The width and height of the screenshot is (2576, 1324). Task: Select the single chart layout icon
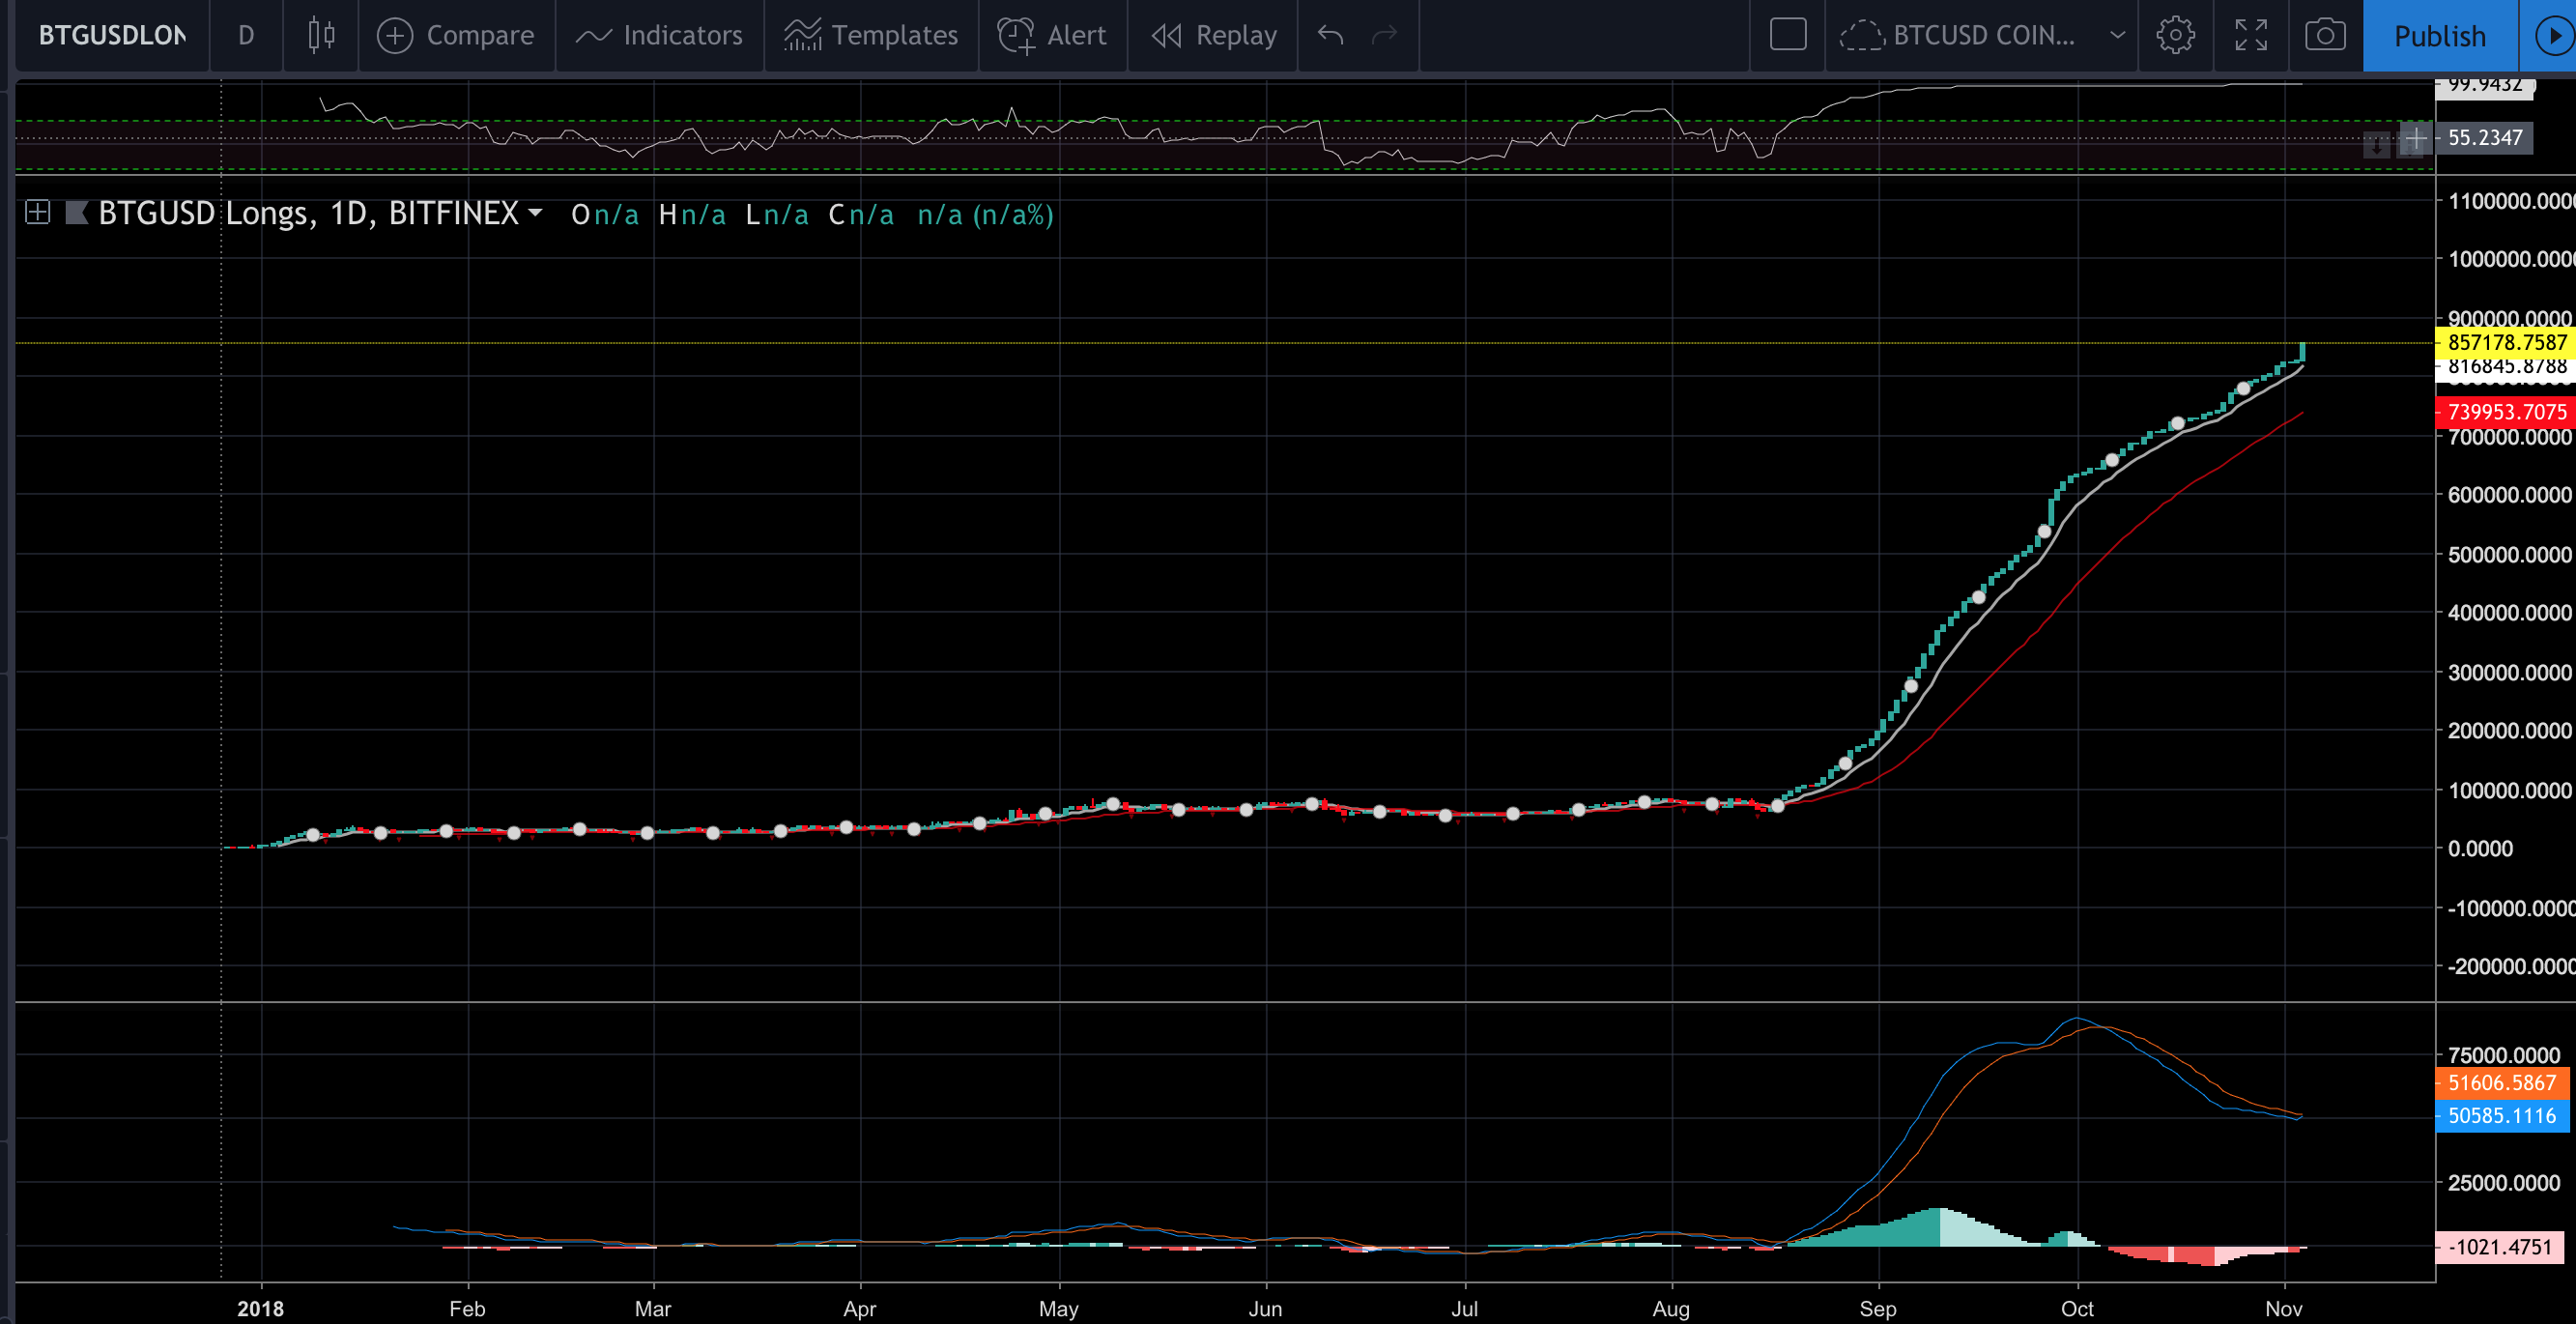point(1787,35)
